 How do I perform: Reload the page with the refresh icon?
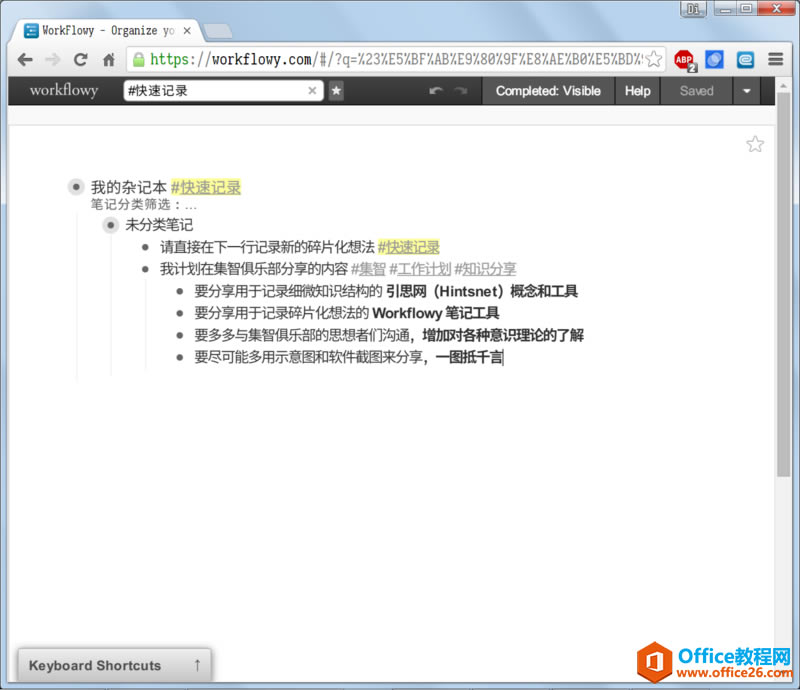click(x=81, y=60)
